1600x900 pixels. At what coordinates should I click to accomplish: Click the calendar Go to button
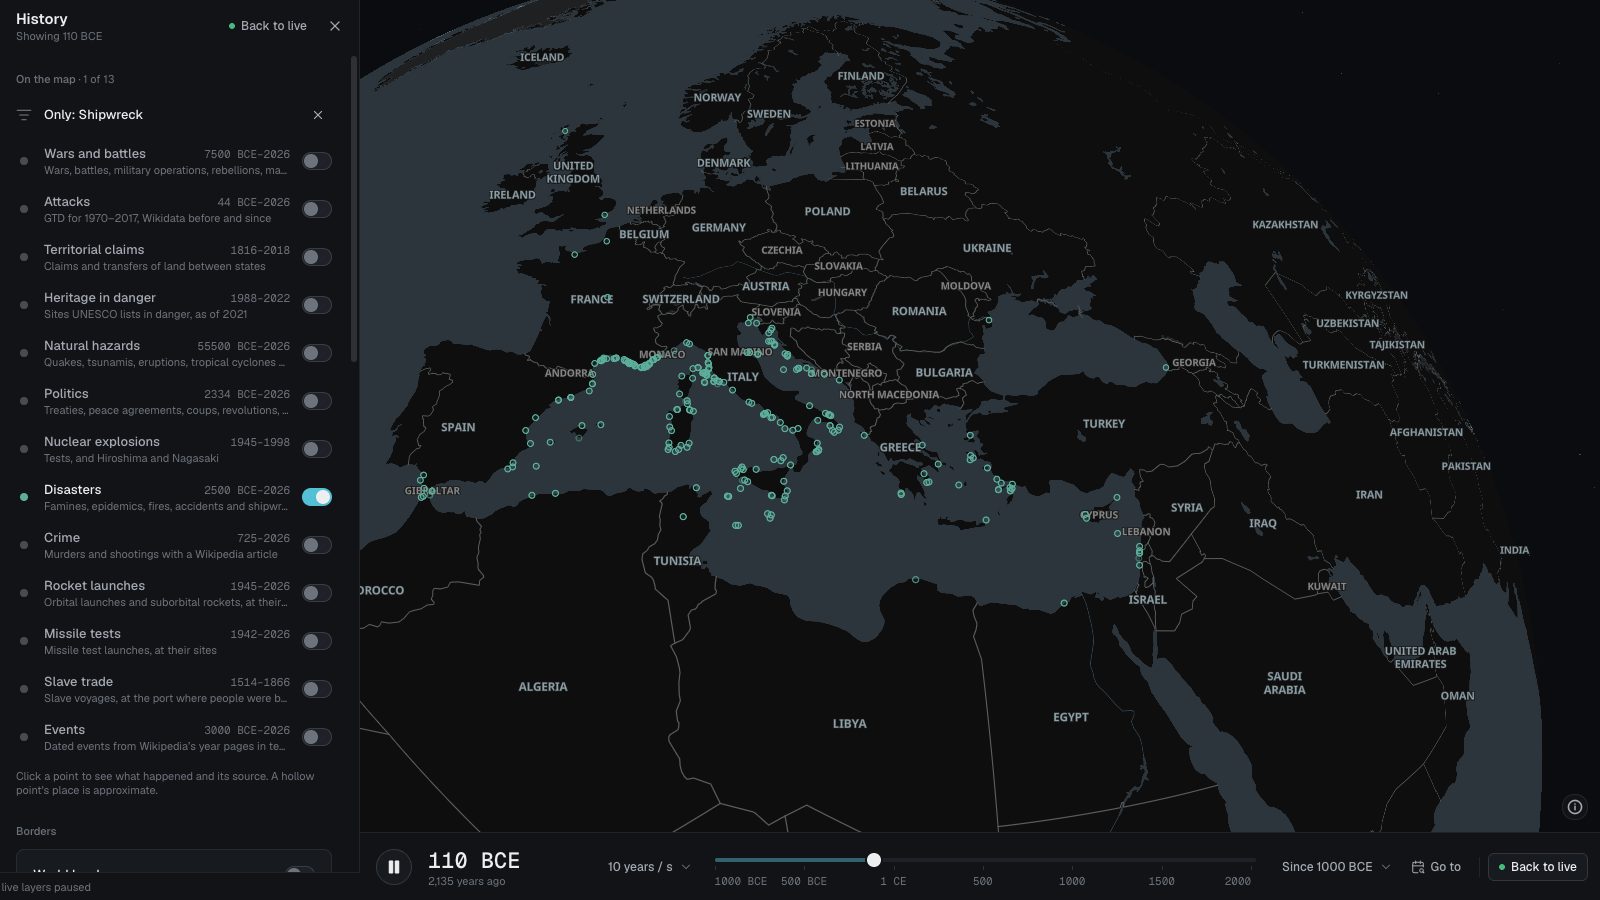pos(1436,867)
